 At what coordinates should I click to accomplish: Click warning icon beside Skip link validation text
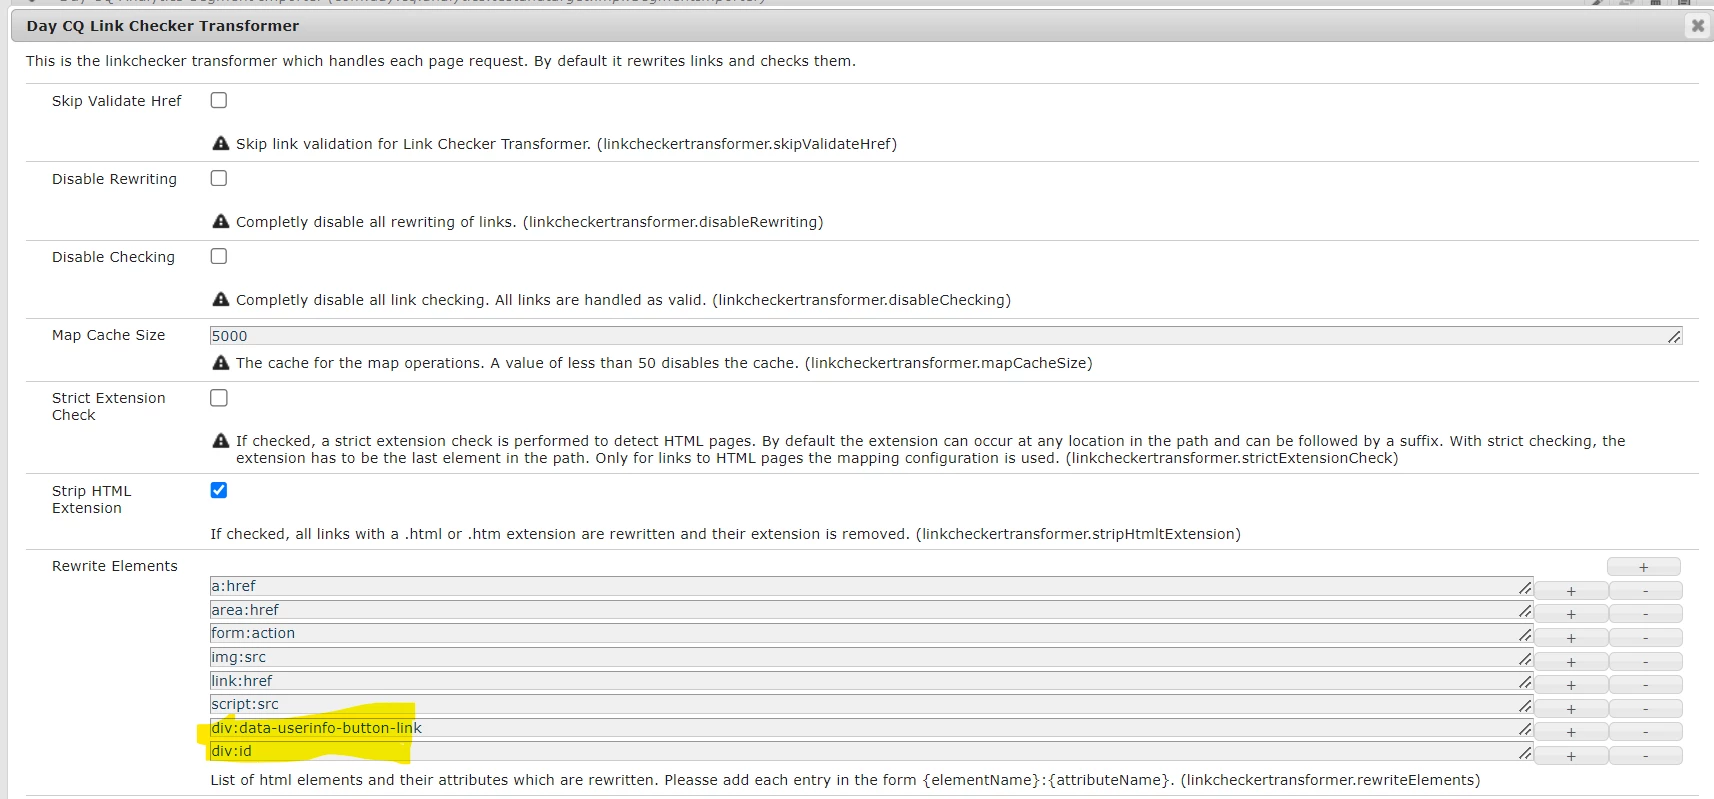pyautogui.click(x=221, y=143)
